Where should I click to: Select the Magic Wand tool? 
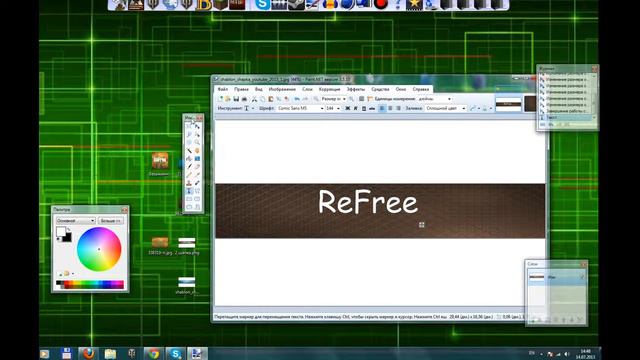(x=189, y=151)
